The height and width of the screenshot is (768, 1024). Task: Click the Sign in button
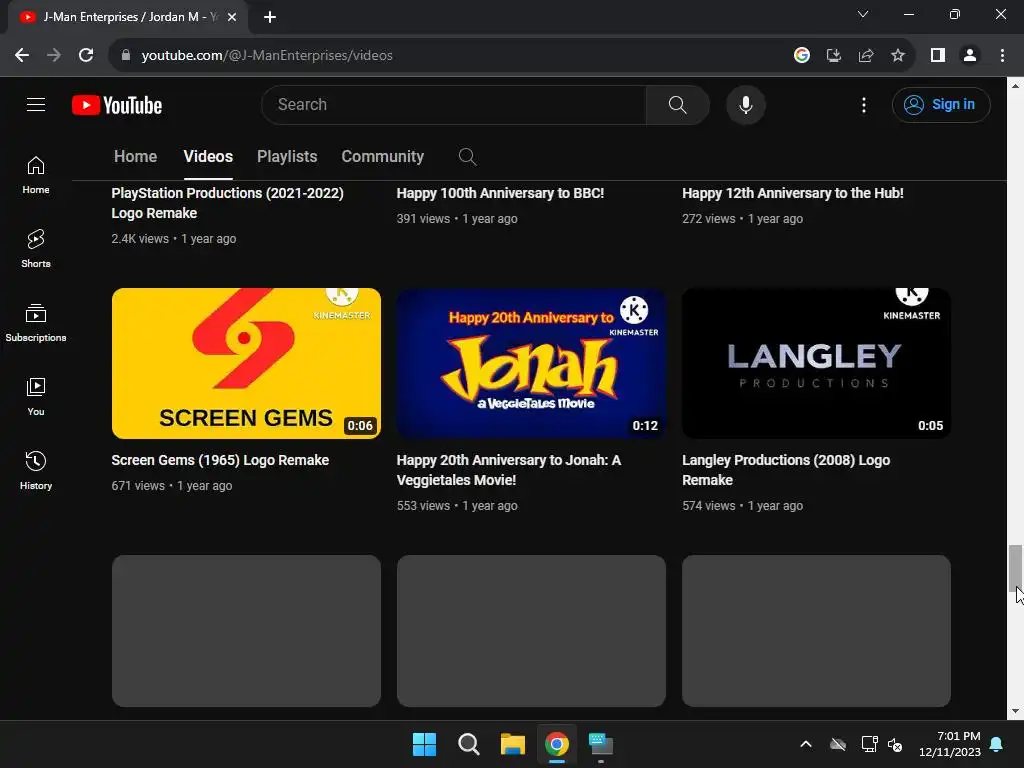tap(941, 104)
